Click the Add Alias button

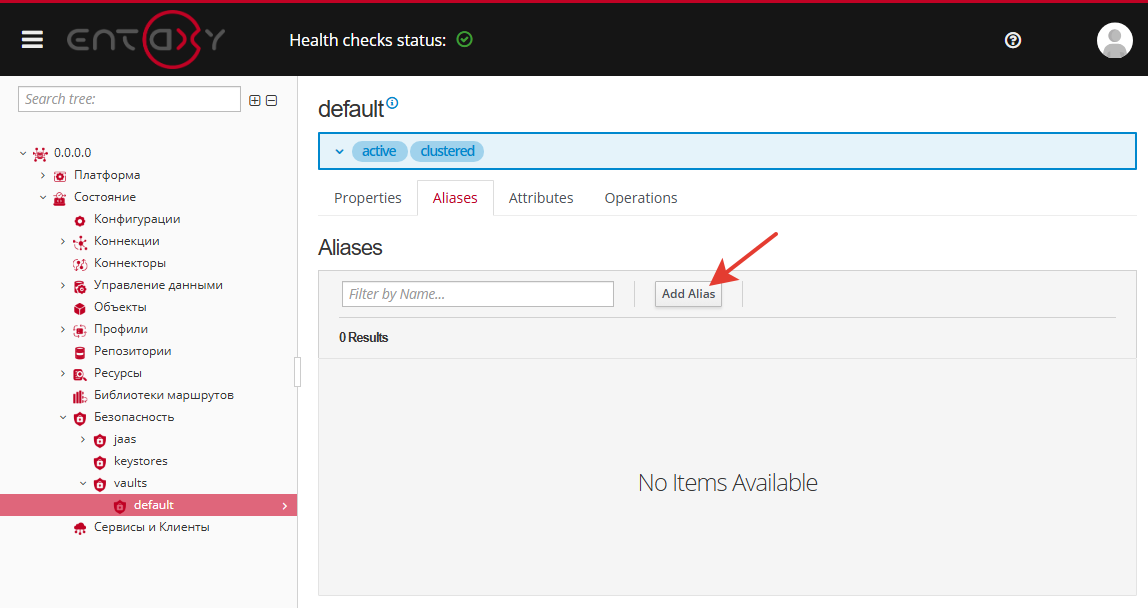point(688,294)
